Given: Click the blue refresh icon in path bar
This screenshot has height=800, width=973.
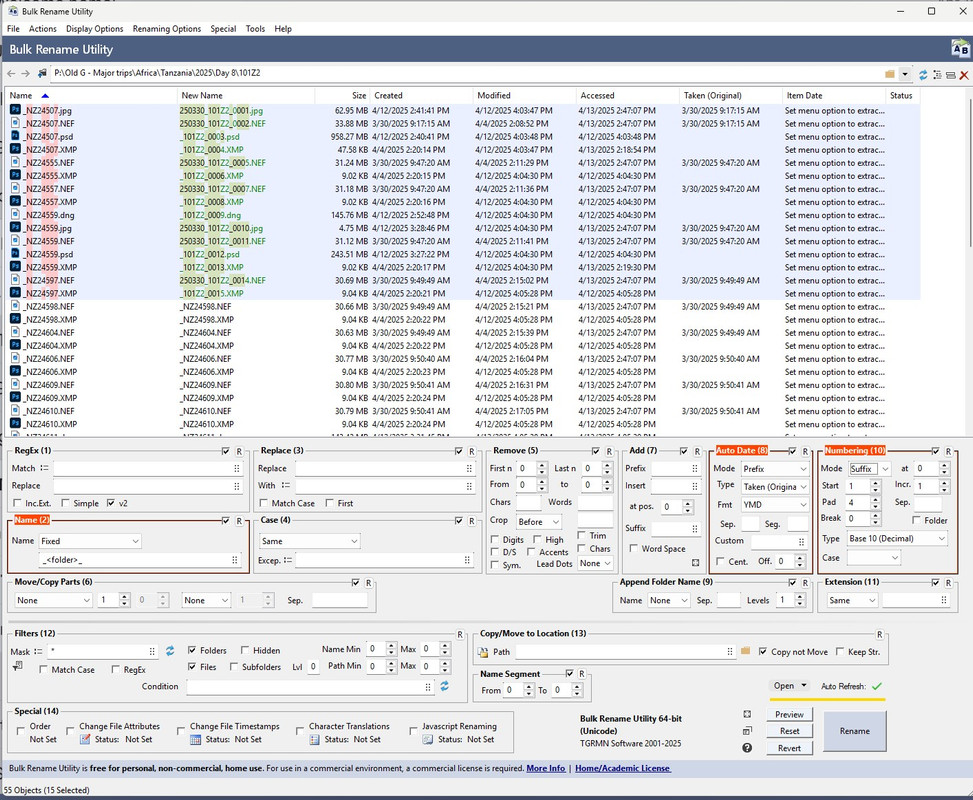Looking at the screenshot, I should point(923,74).
